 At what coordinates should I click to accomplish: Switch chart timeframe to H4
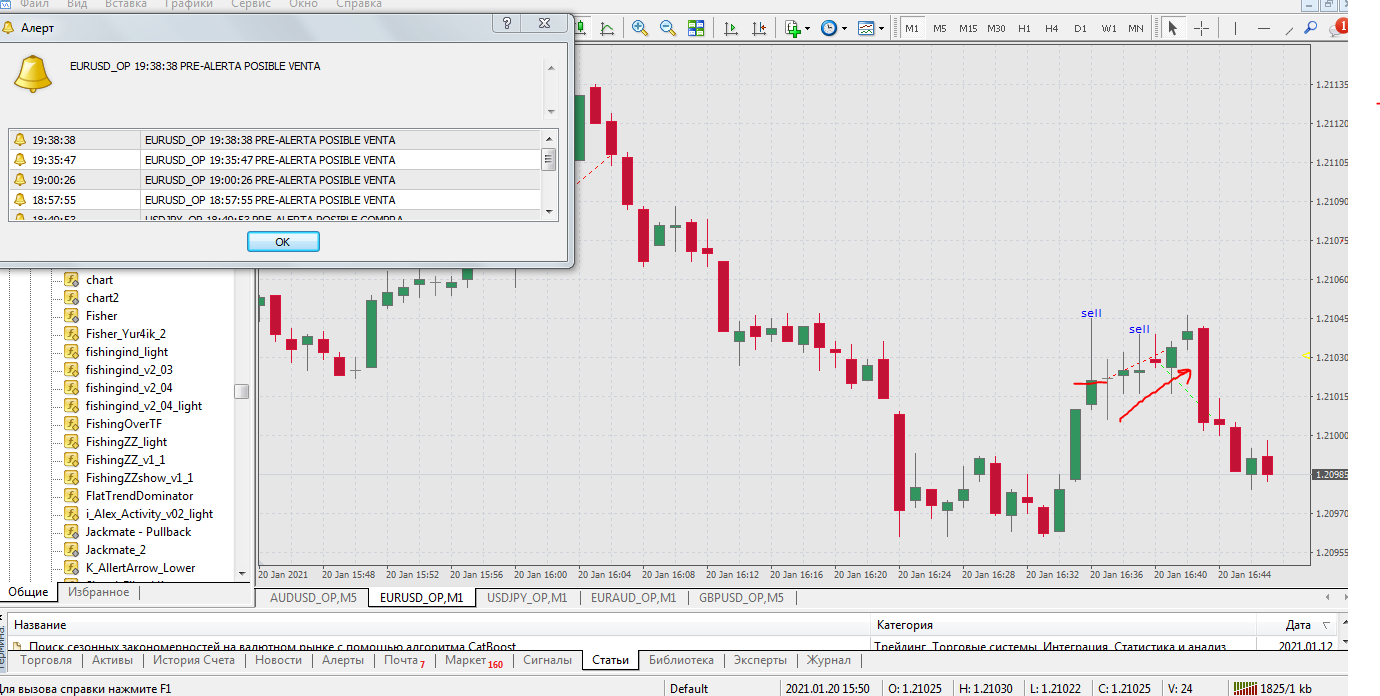click(1052, 28)
